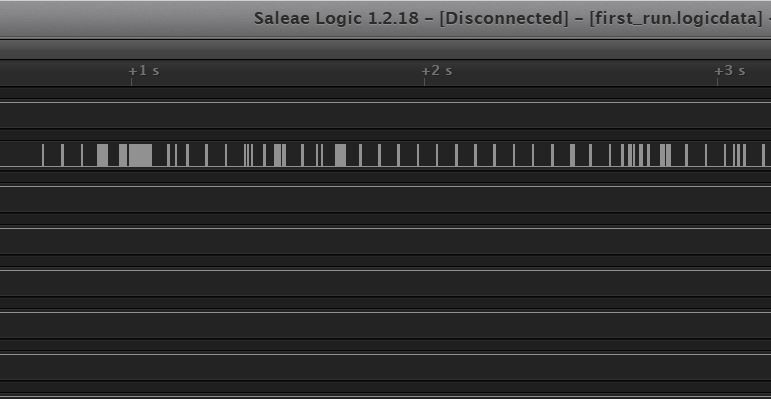This screenshot has height=399, width=771.
Task: Select the +2 s time ruler mark
Action: pyautogui.click(x=437, y=71)
